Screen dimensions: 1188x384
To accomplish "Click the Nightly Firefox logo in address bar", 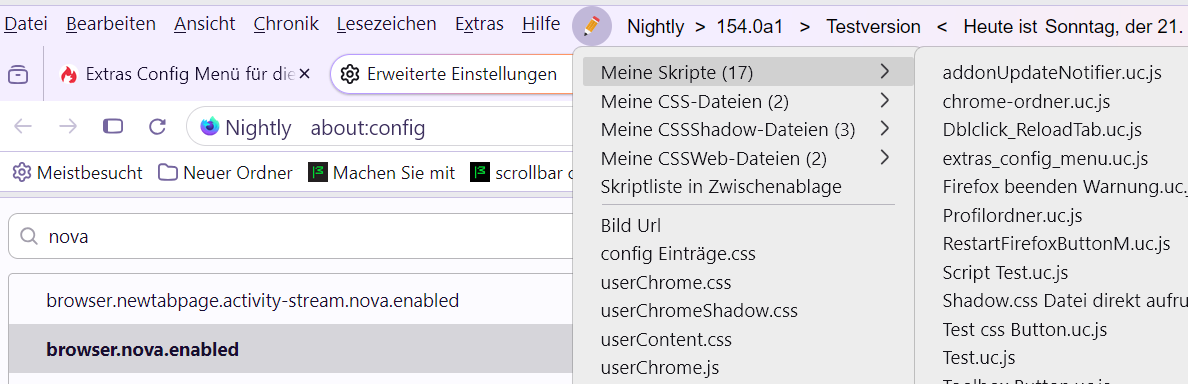I will pos(210,126).
